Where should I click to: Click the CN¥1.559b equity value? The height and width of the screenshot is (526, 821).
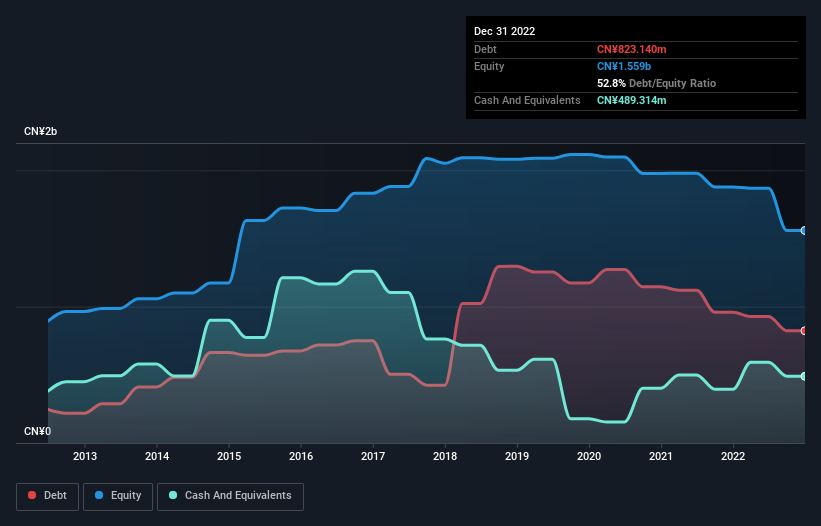[624, 66]
